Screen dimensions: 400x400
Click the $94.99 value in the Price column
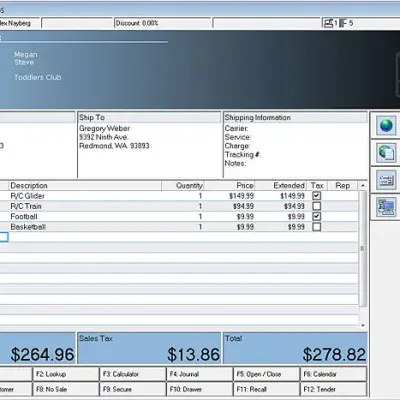243,206
